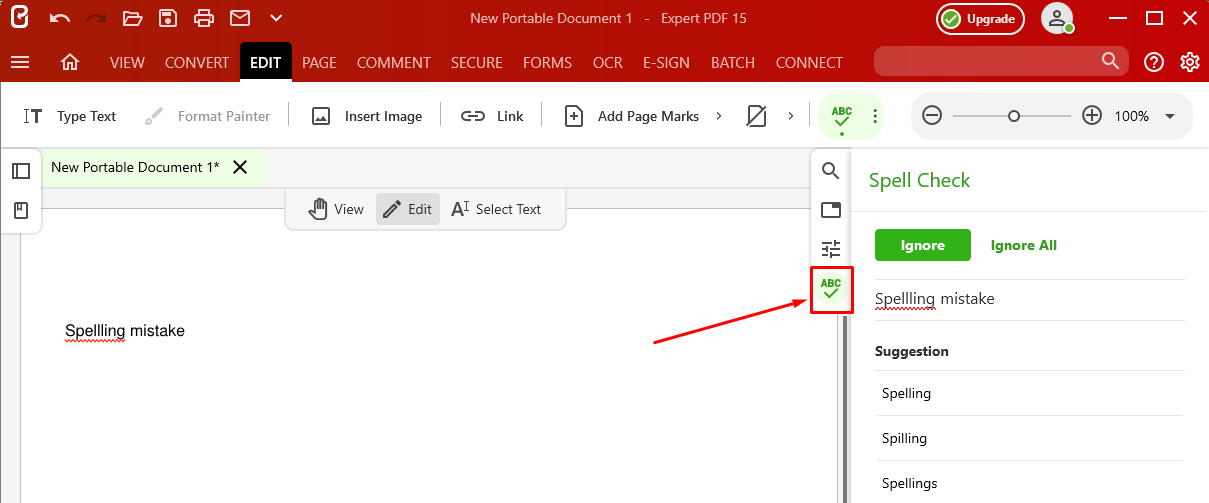Switch to the VIEW tab
The width and height of the screenshot is (1209, 503).
127,62
